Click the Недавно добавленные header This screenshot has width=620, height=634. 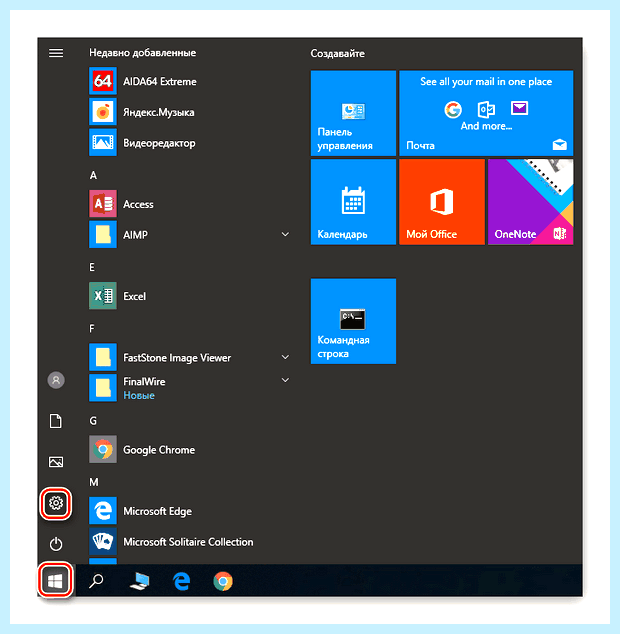pyautogui.click(x=143, y=53)
